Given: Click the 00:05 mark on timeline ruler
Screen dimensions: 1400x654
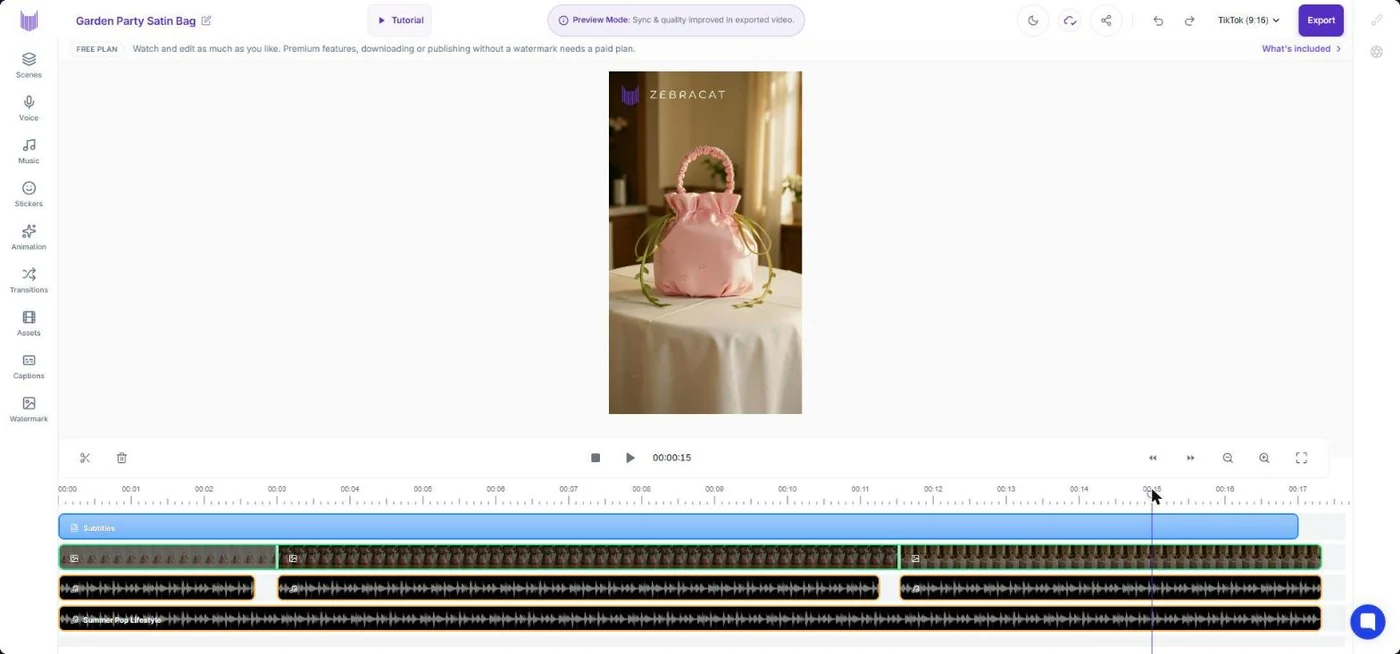Looking at the screenshot, I should click(423, 489).
